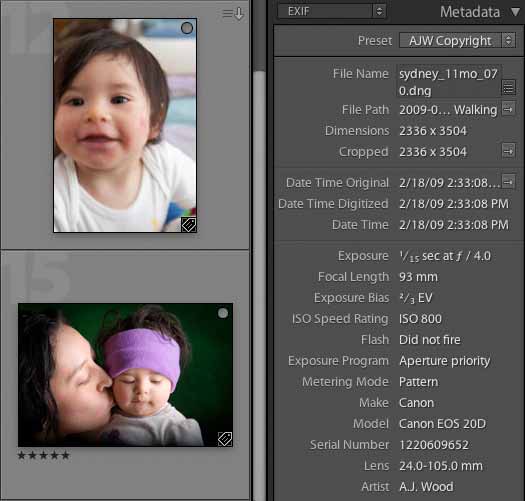Click the Date Time value 2/18/09 2:33:08 PM

click(x=454, y=225)
